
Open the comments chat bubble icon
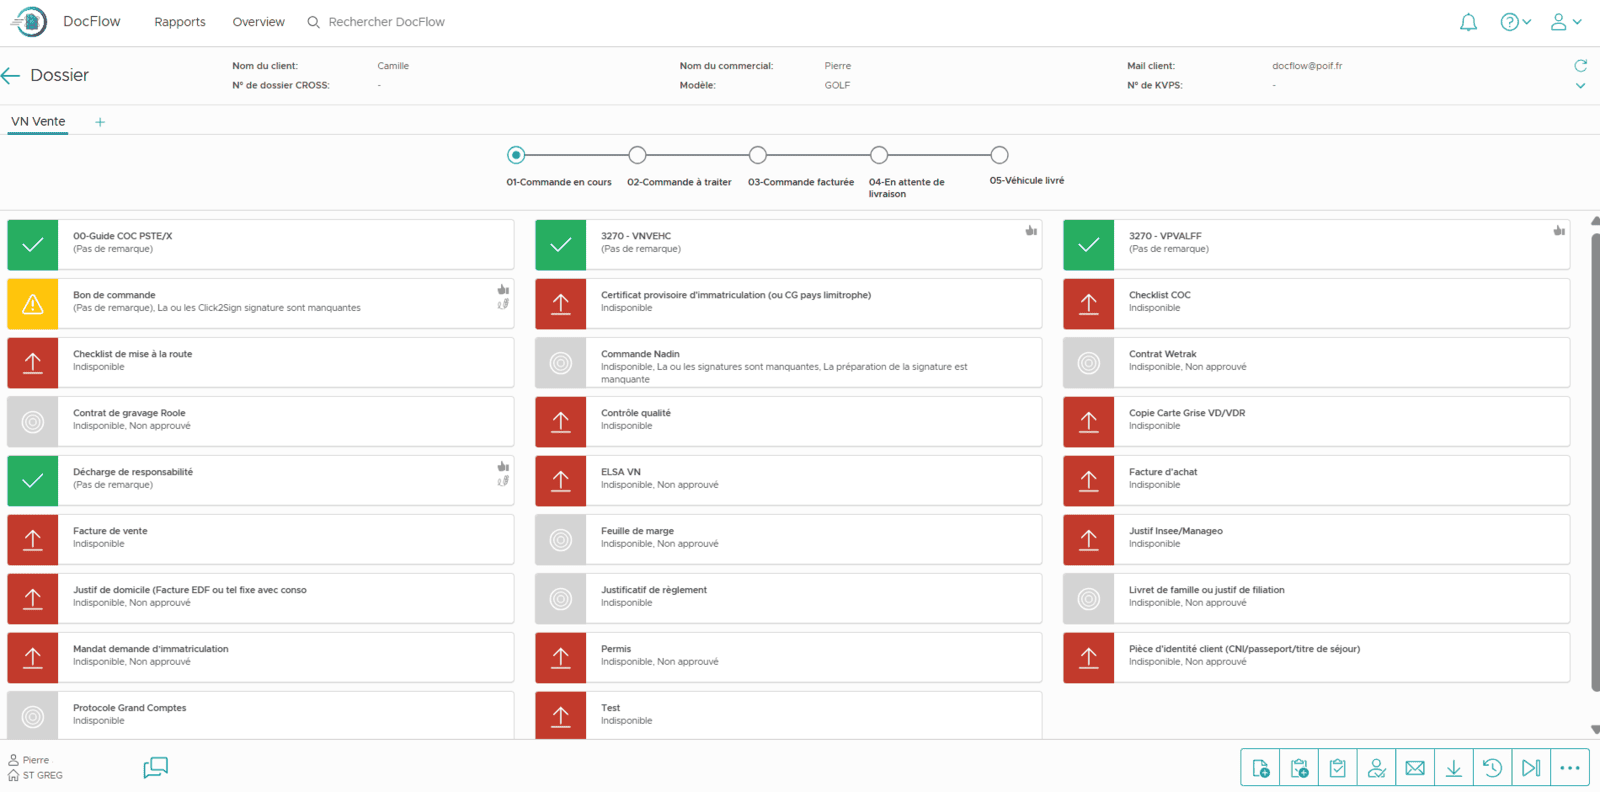point(155,767)
